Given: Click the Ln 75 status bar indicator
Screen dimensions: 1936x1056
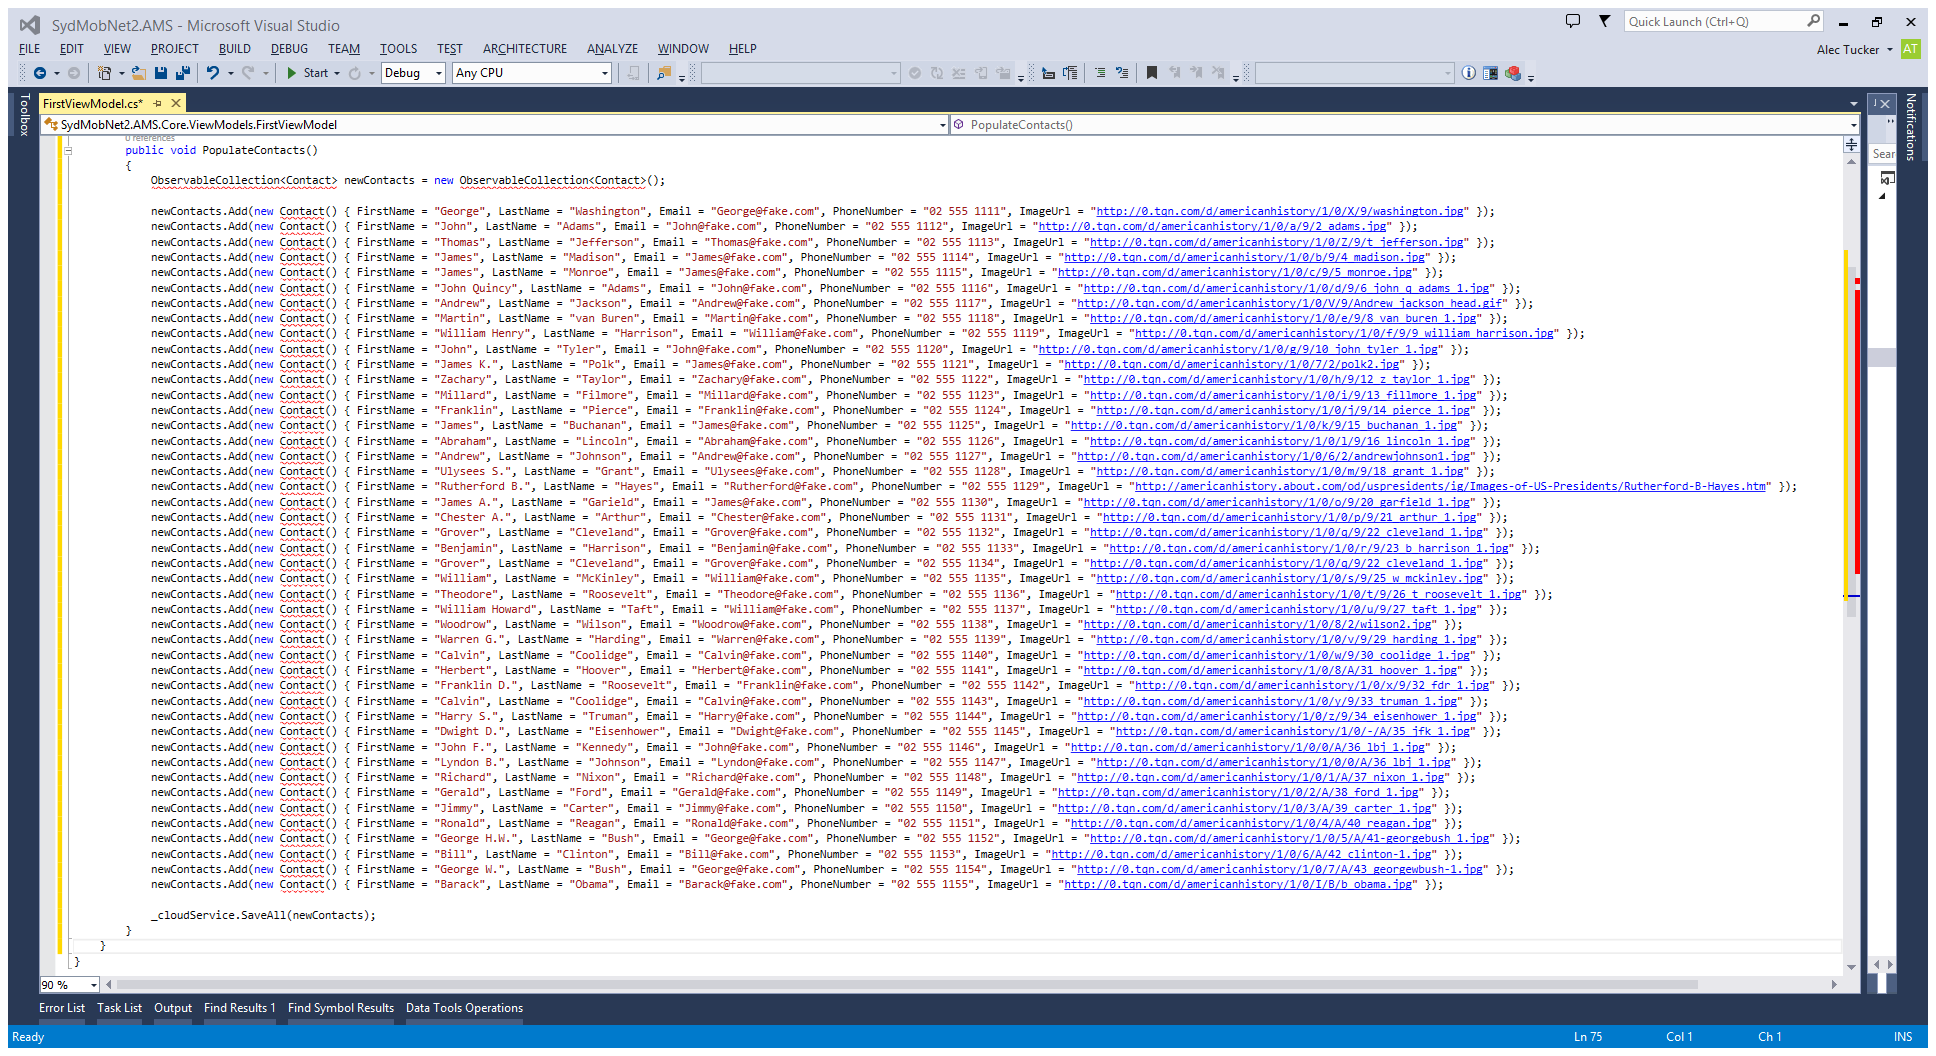Looking at the screenshot, I should (x=1588, y=1037).
